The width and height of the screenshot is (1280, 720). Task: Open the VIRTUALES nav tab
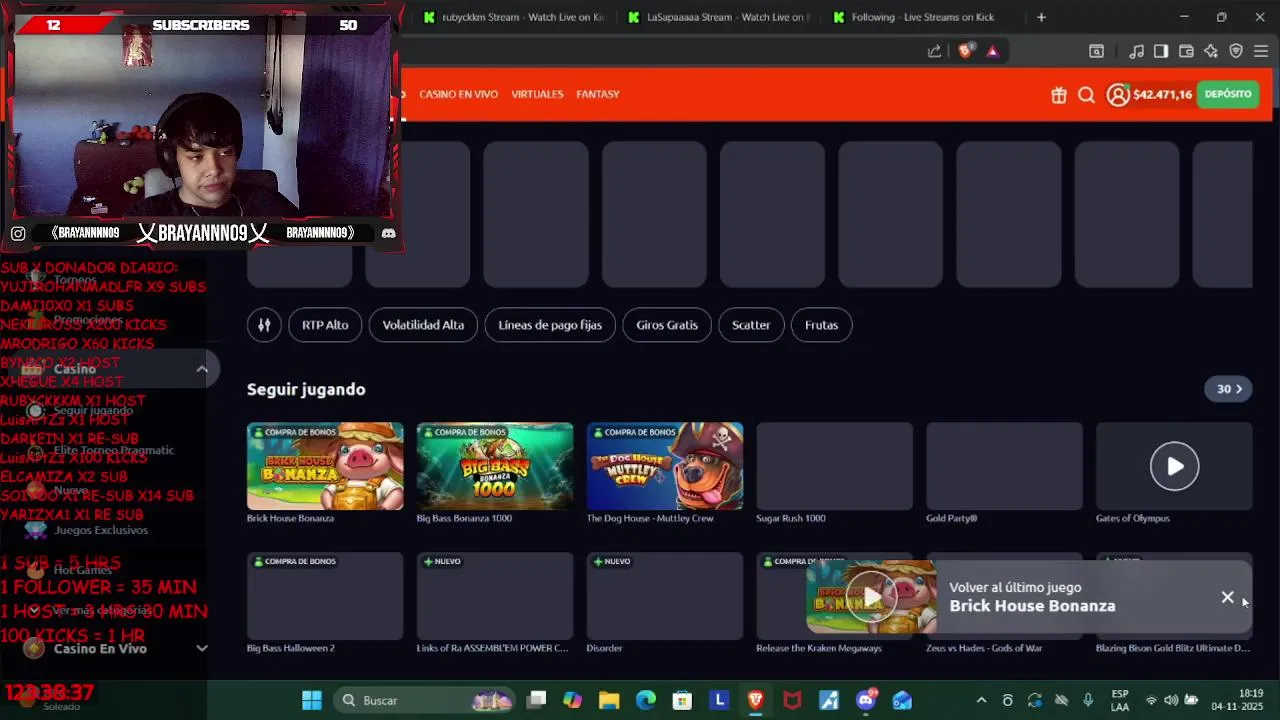click(537, 94)
